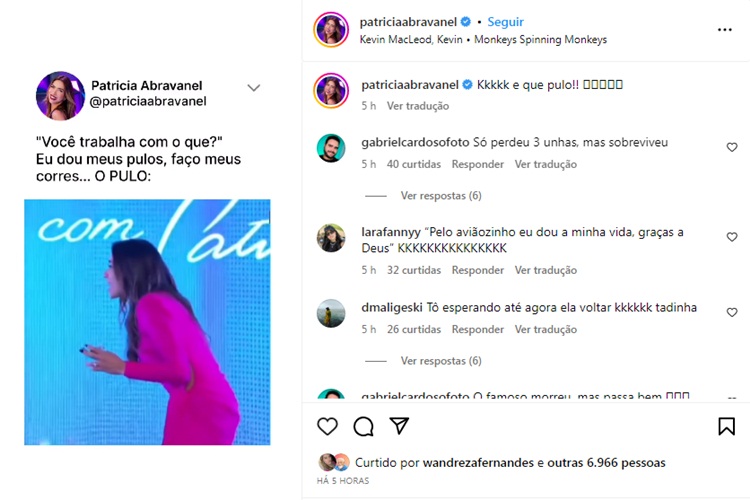Share the post with the paper plane icon
The image size is (750, 500).
point(399,425)
